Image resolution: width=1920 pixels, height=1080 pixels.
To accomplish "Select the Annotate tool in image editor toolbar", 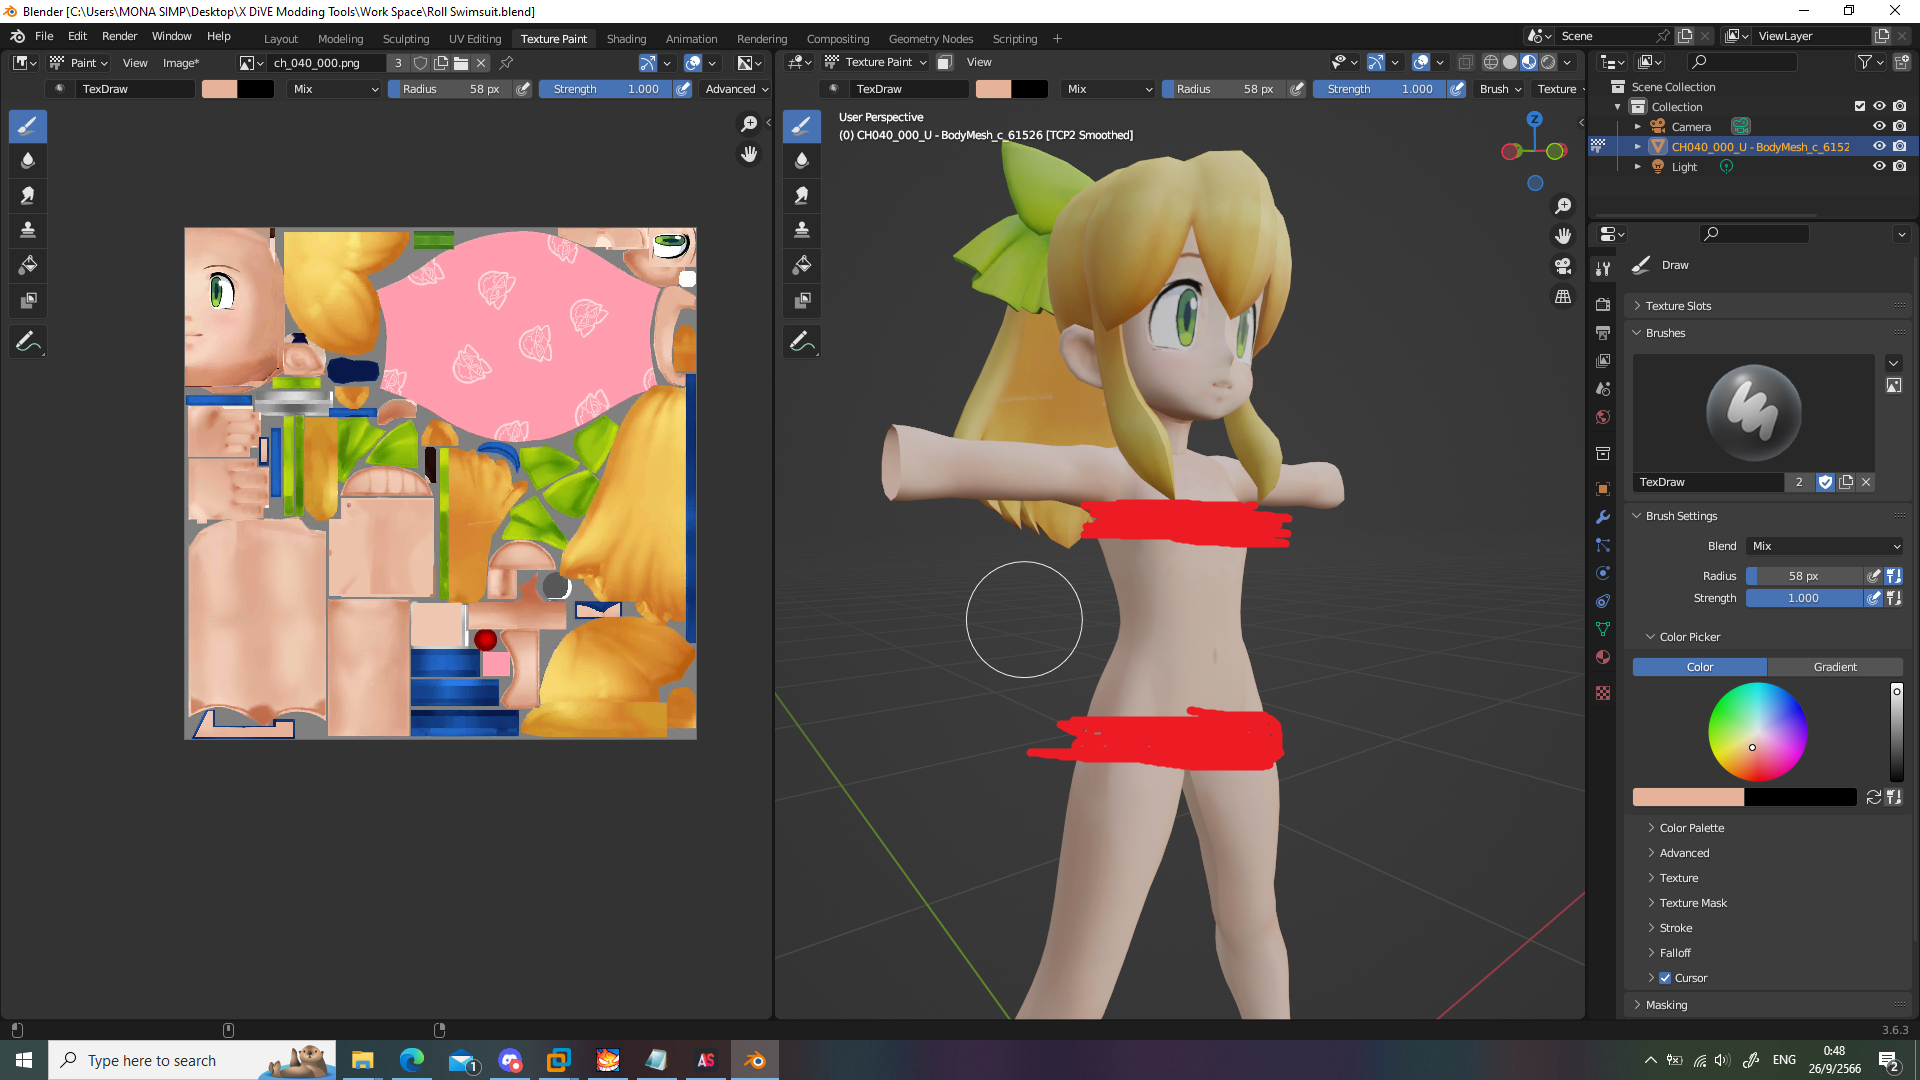I will tap(28, 342).
